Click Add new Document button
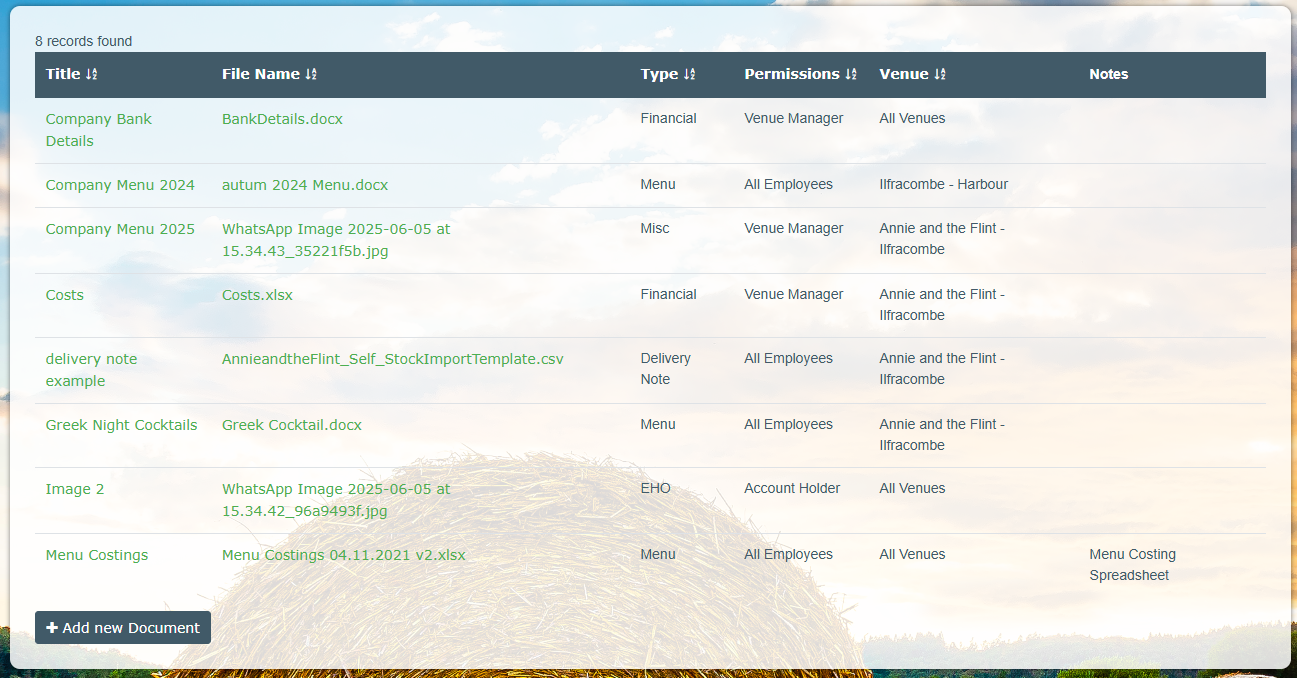Image resolution: width=1297 pixels, height=678 pixels. [x=123, y=628]
